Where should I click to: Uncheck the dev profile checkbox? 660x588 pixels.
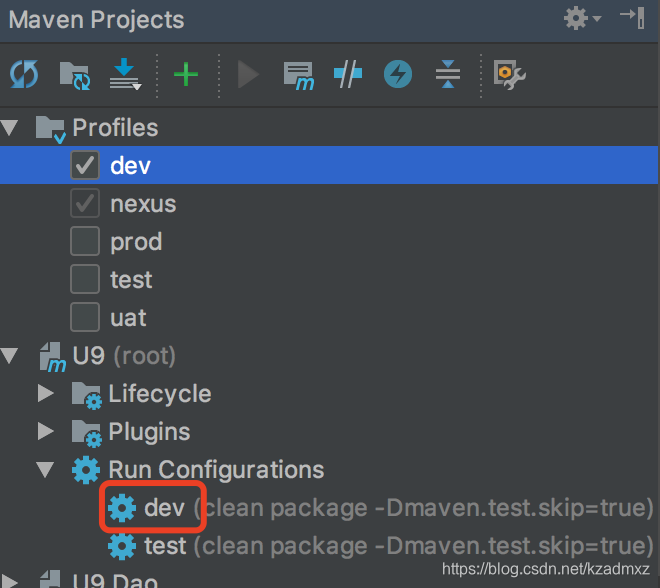point(85,165)
